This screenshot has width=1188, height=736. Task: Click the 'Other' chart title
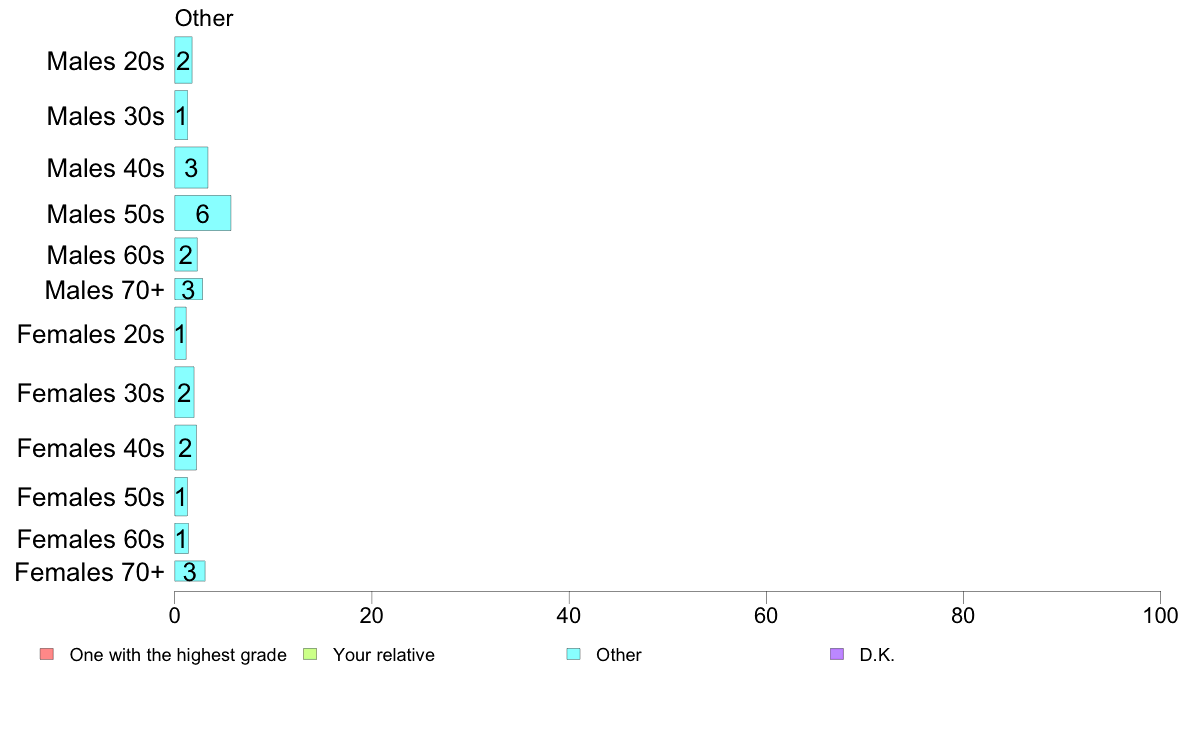[x=204, y=18]
